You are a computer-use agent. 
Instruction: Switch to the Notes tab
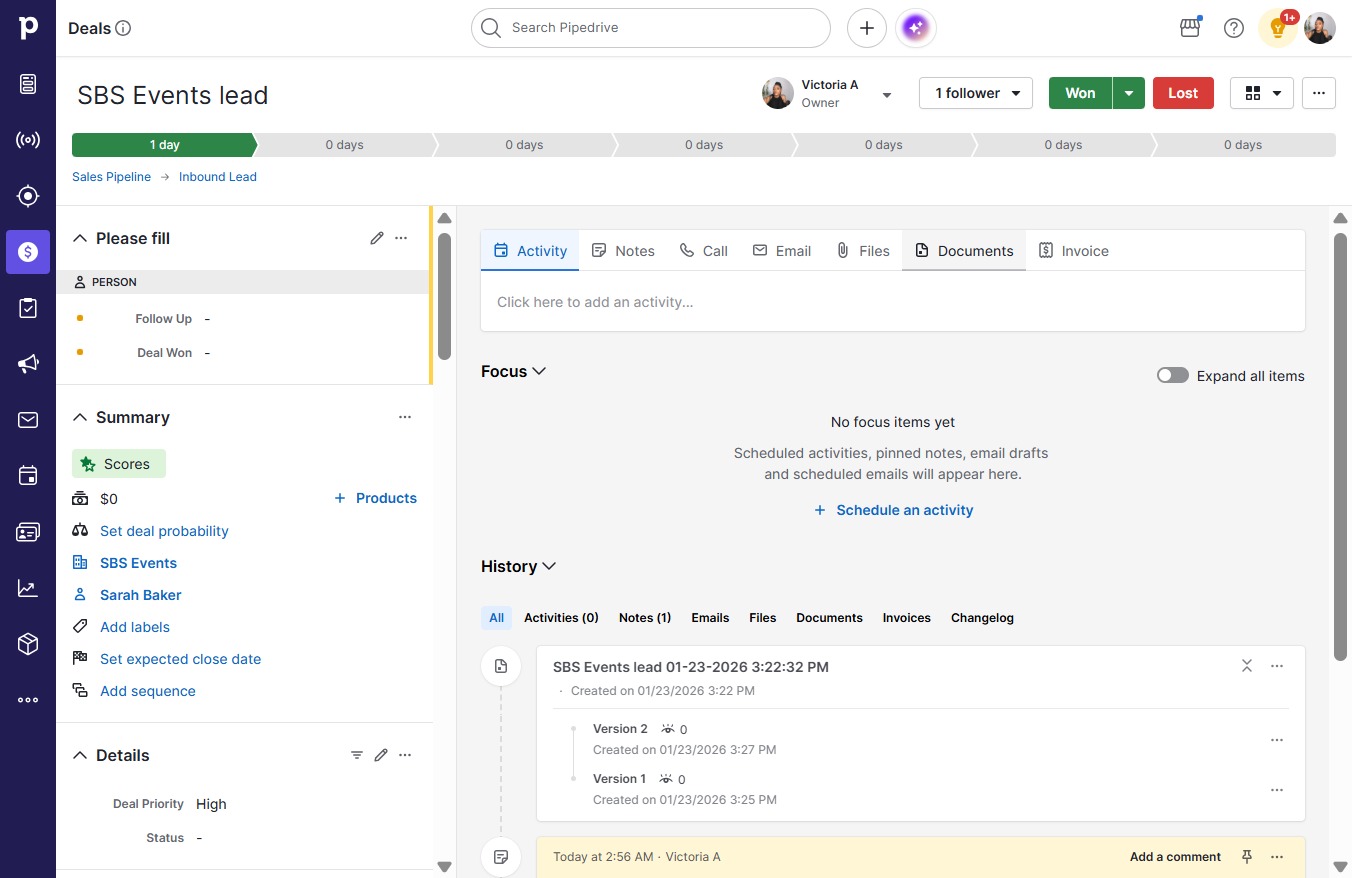point(623,251)
